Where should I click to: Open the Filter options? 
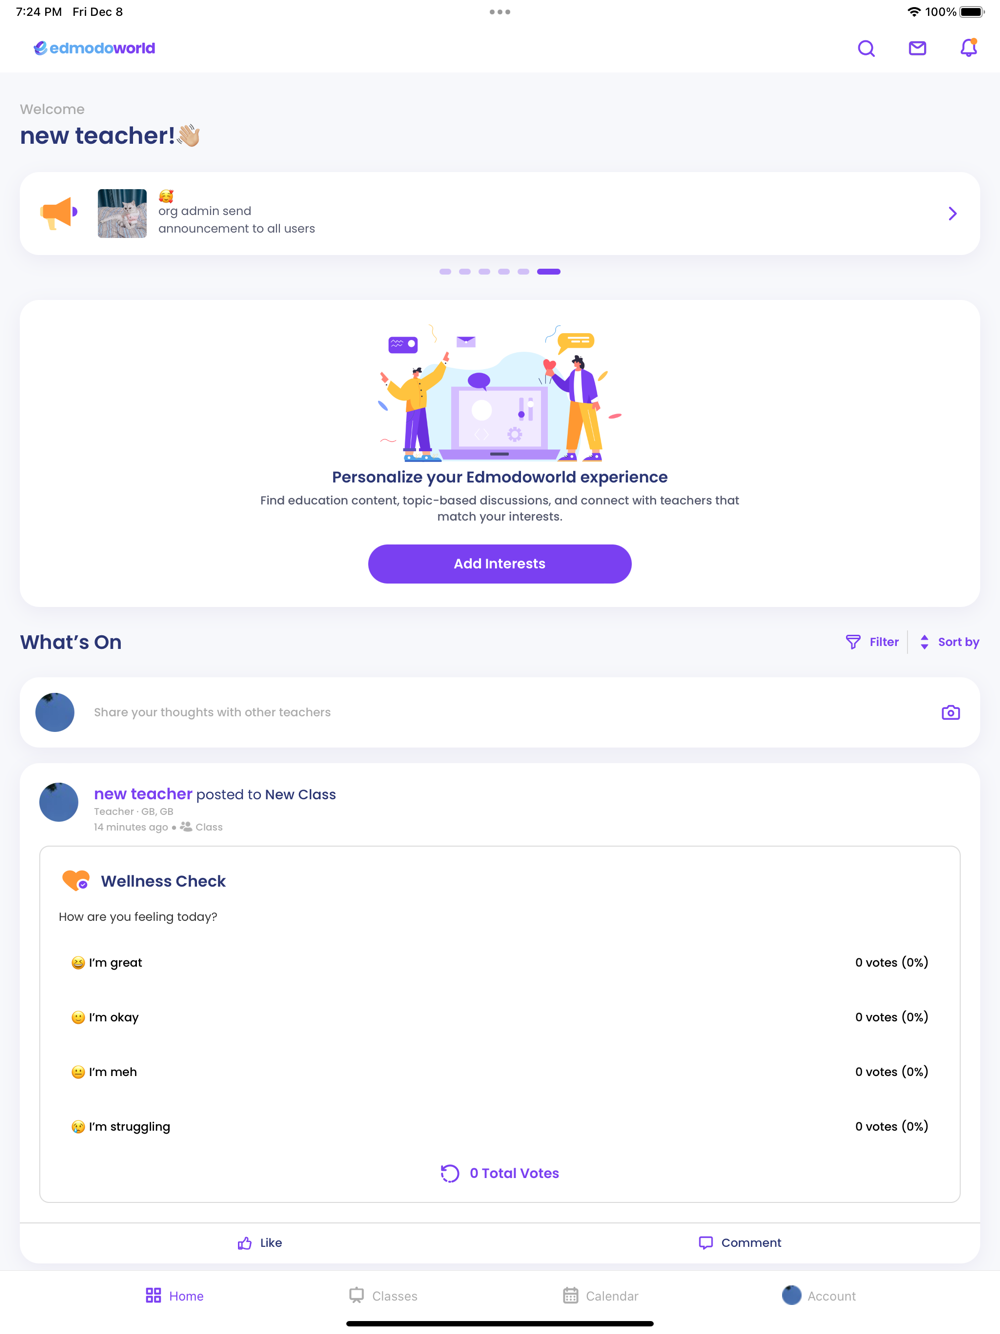[872, 642]
